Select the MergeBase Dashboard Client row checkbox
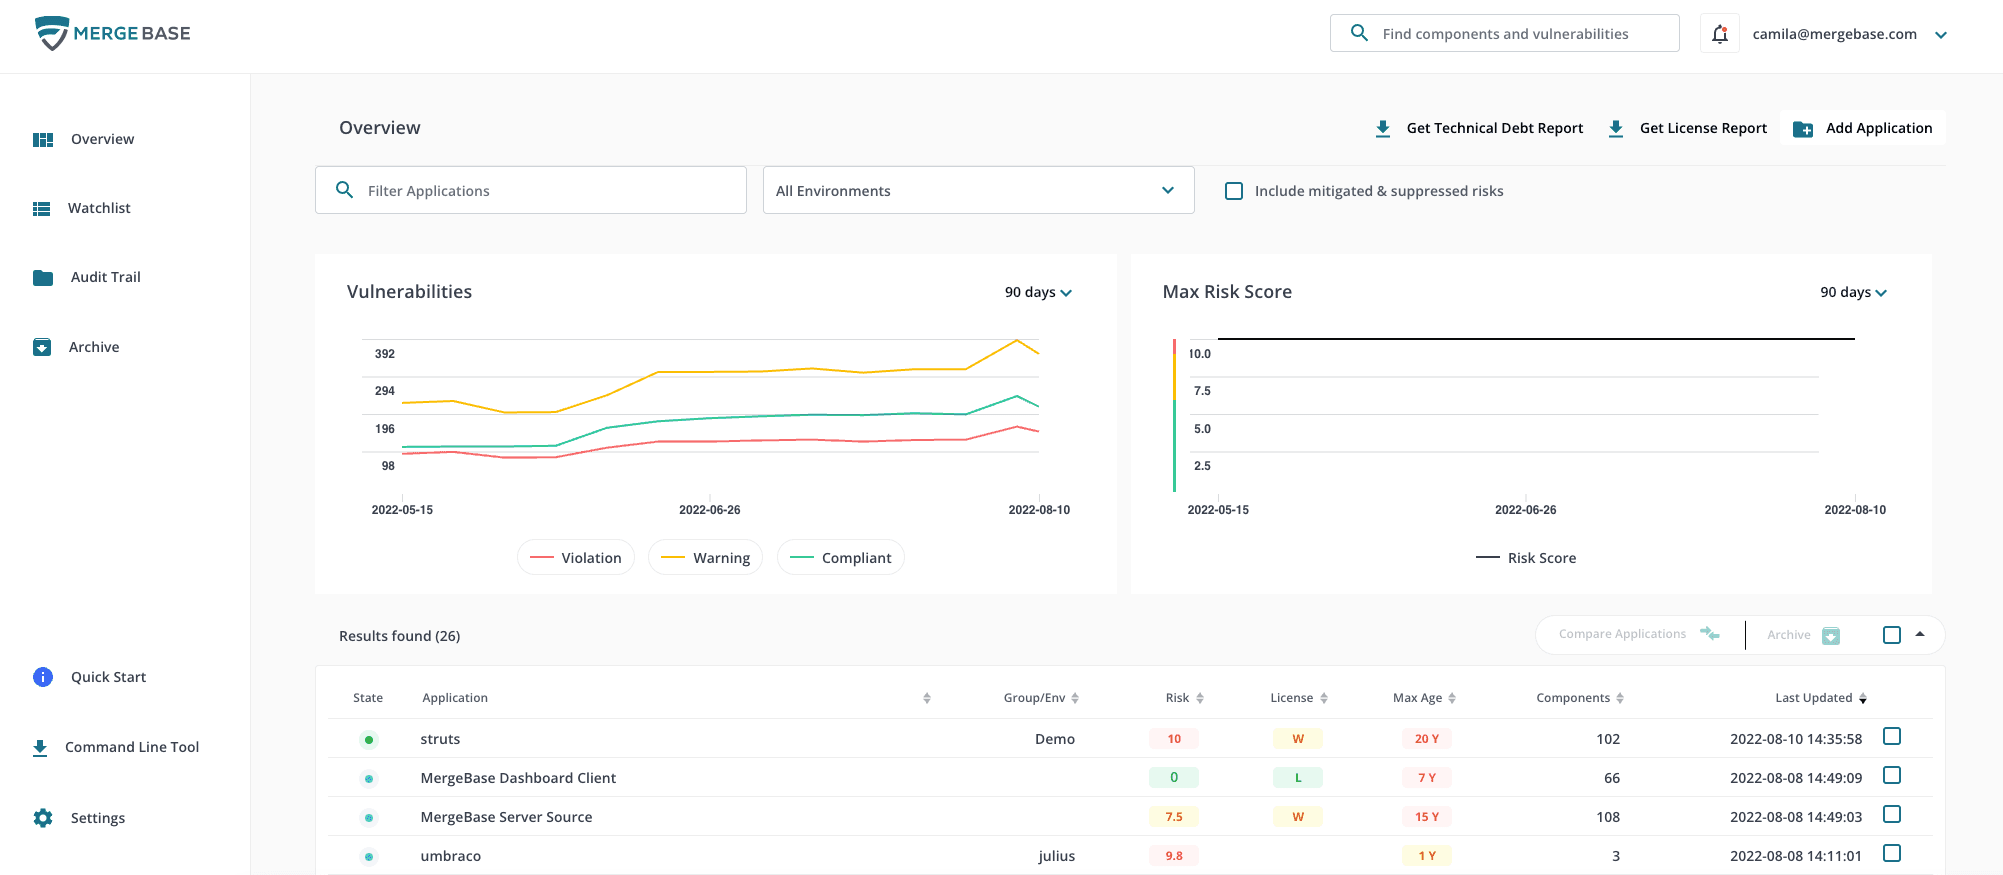Screen dimensions: 2003x875 1892,775
